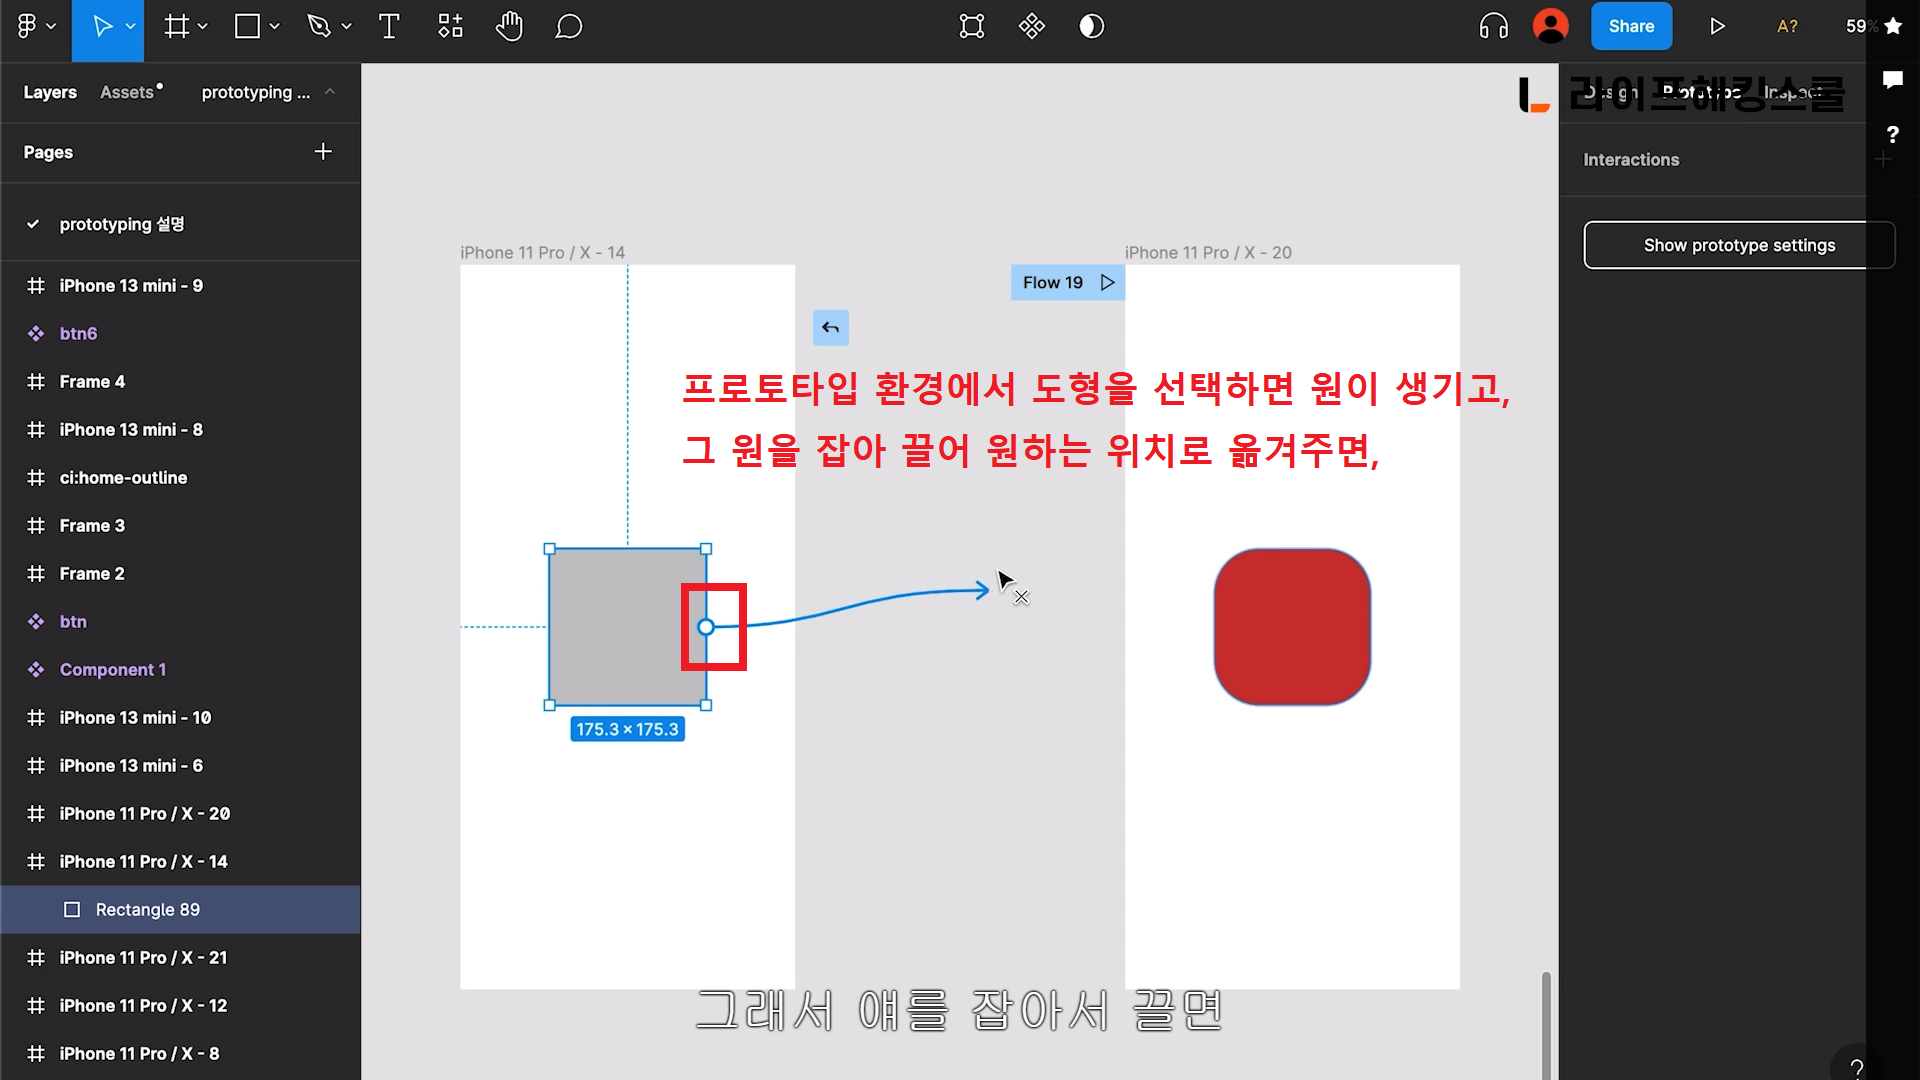Click the Share button

1630,27
